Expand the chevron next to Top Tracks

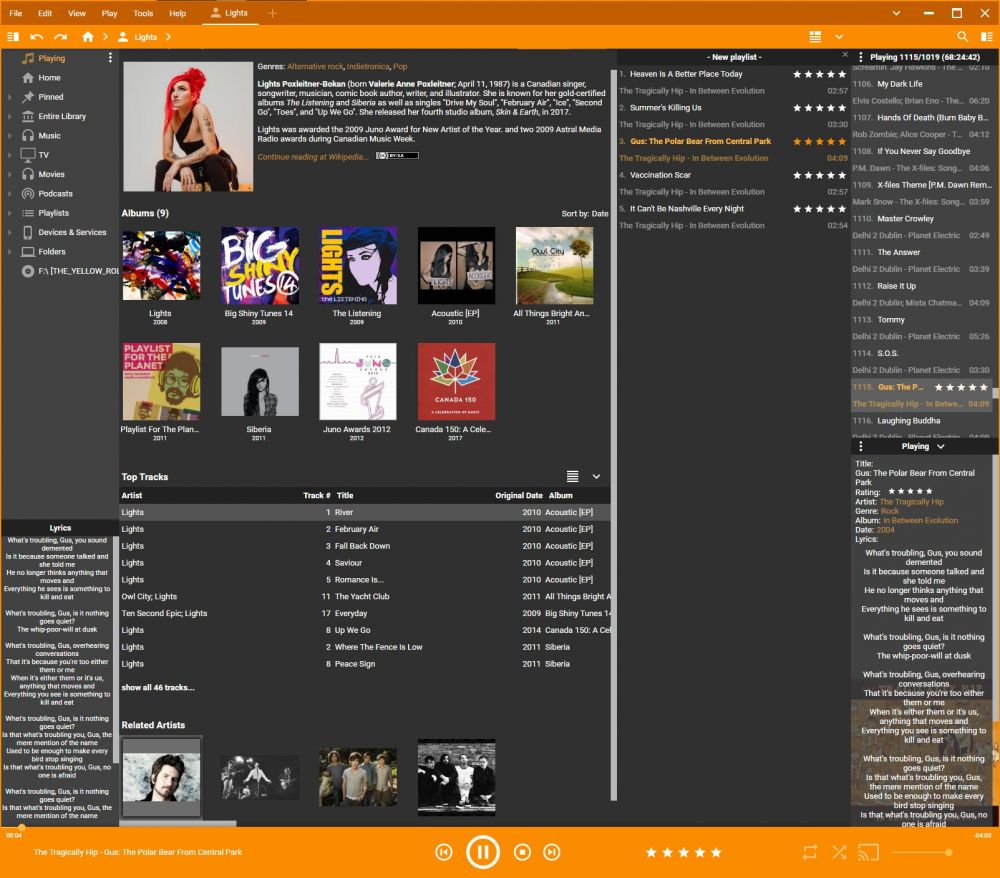[x=596, y=476]
